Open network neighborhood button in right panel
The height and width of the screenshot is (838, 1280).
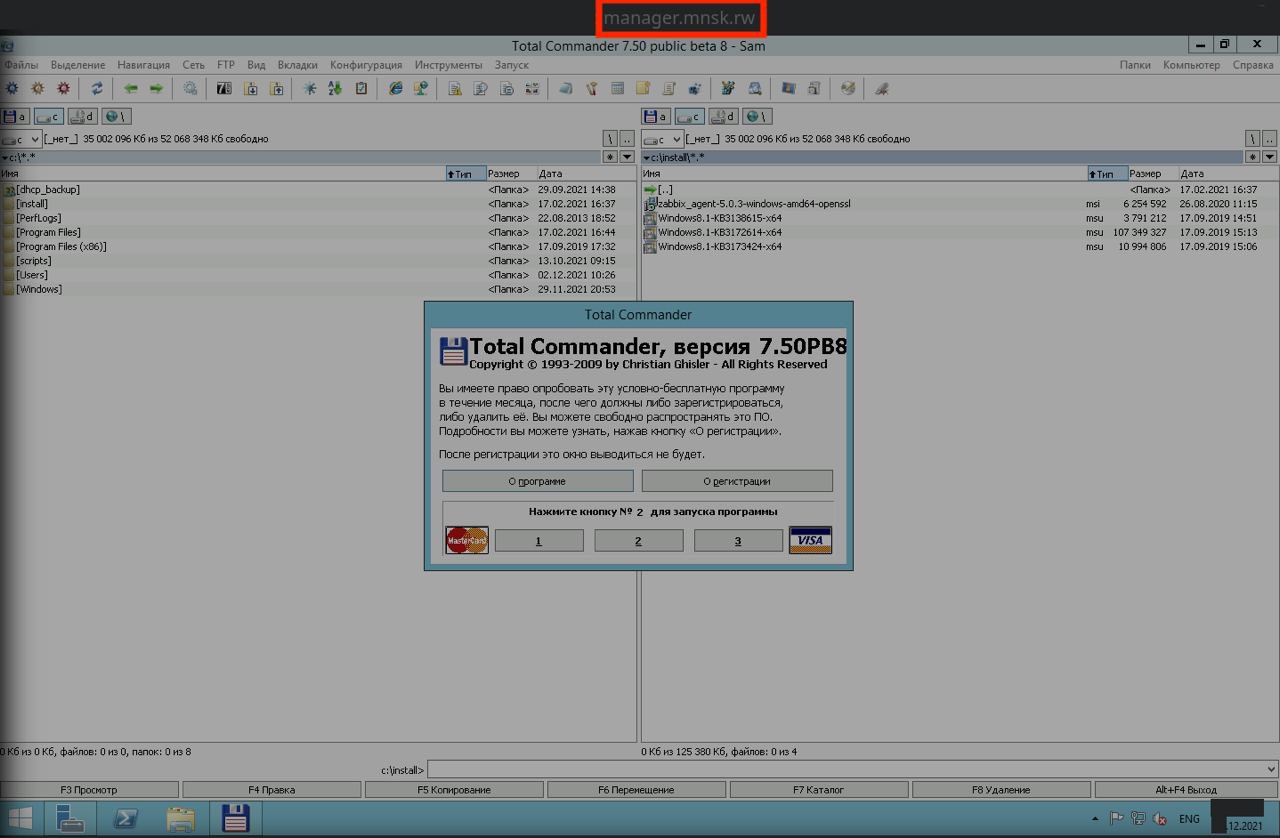click(x=757, y=117)
